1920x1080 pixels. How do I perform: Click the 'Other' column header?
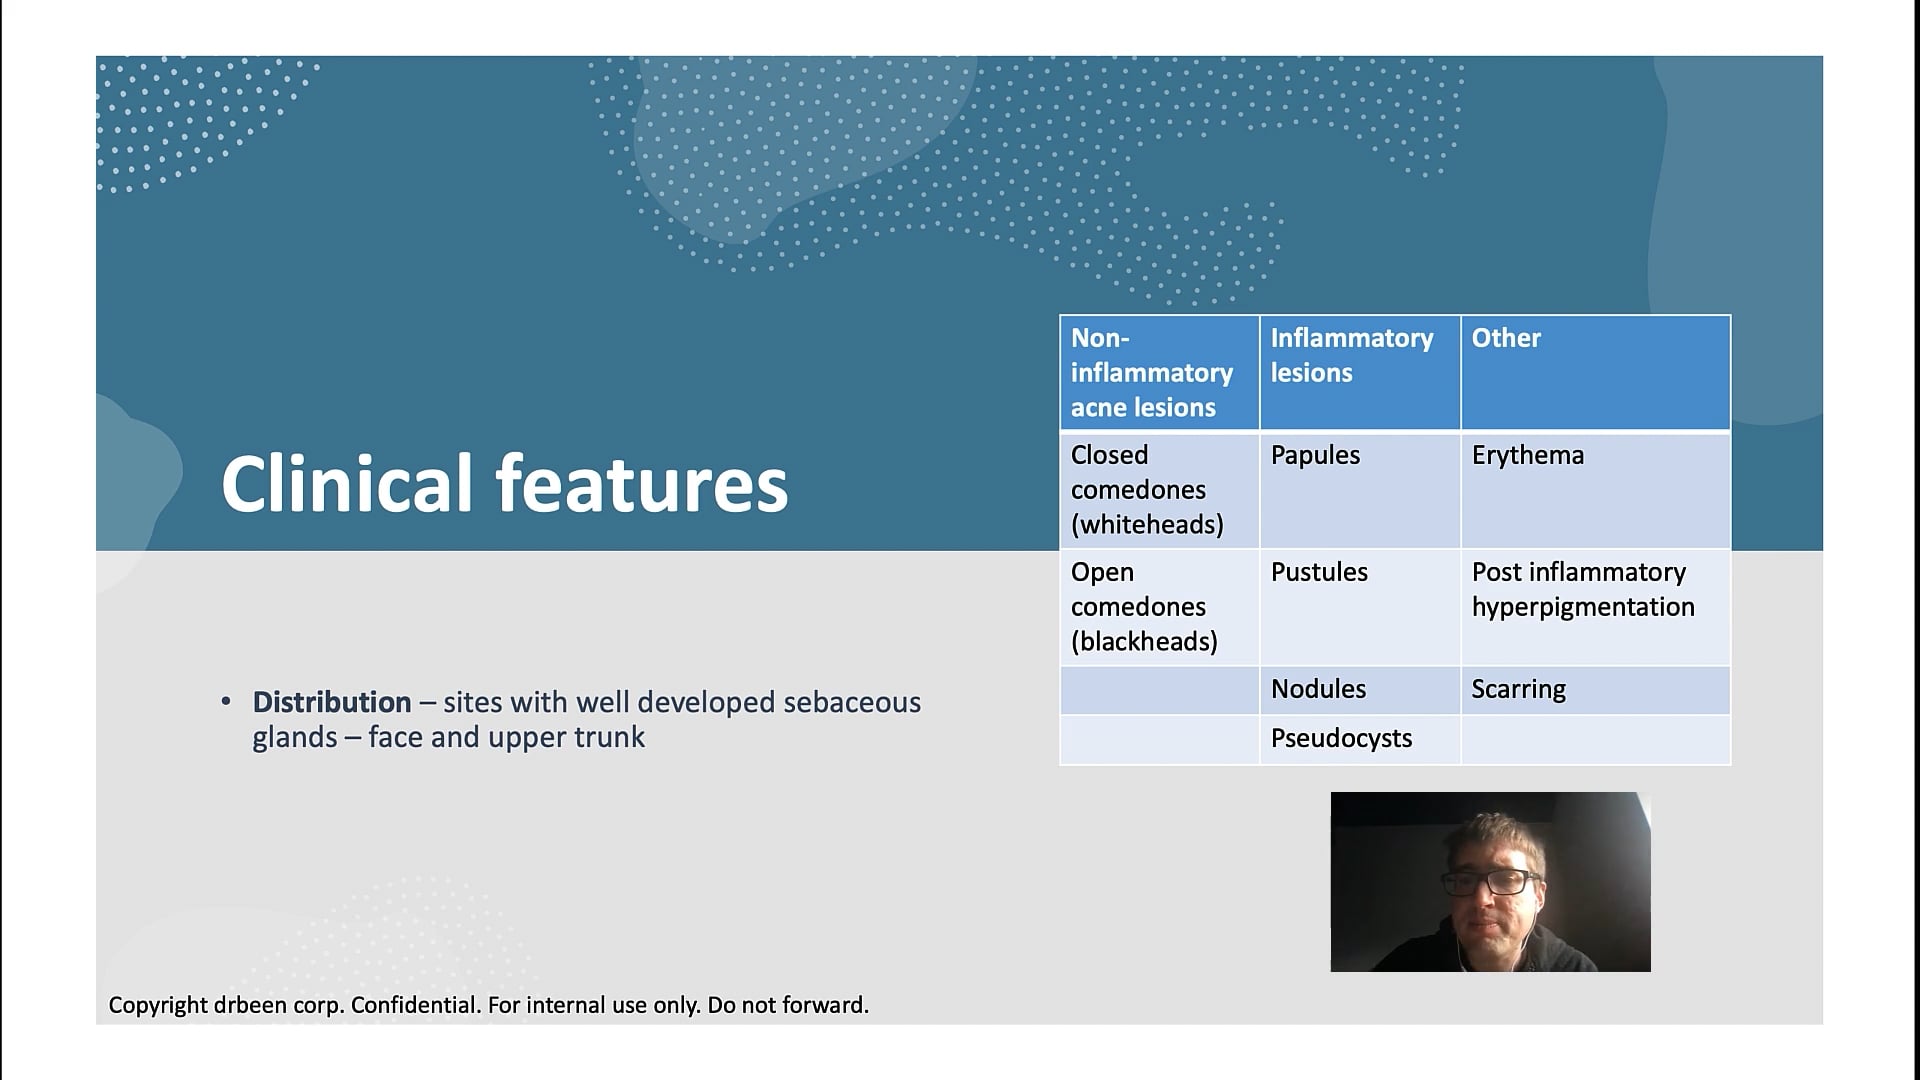click(x=1596, y=373)
